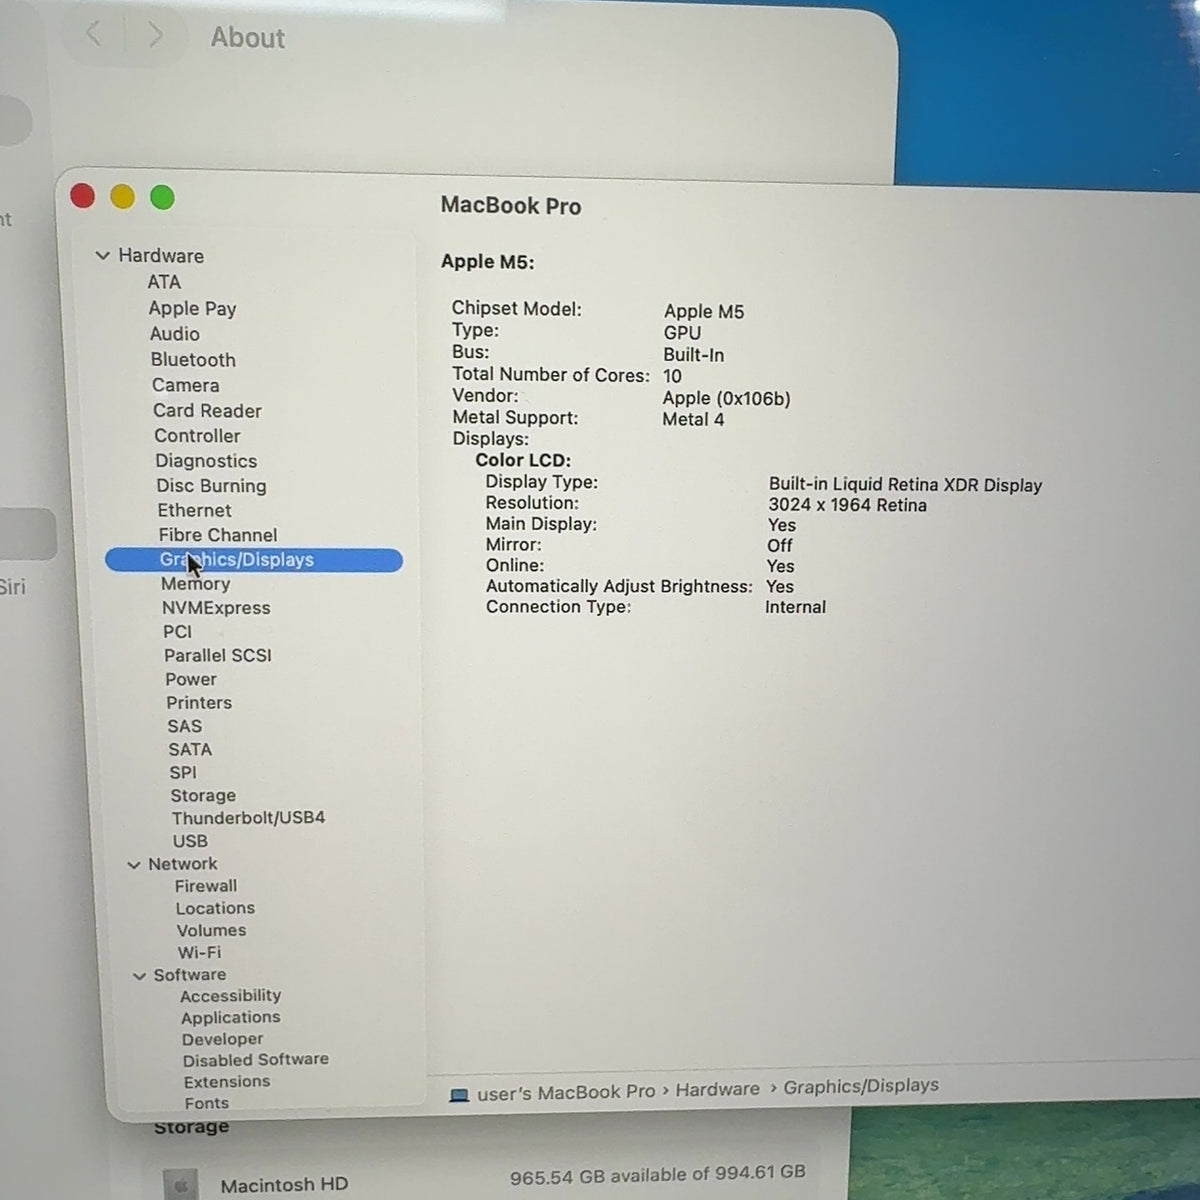
Task: Select USB in the Hardware list
Action: pos(190,842)
